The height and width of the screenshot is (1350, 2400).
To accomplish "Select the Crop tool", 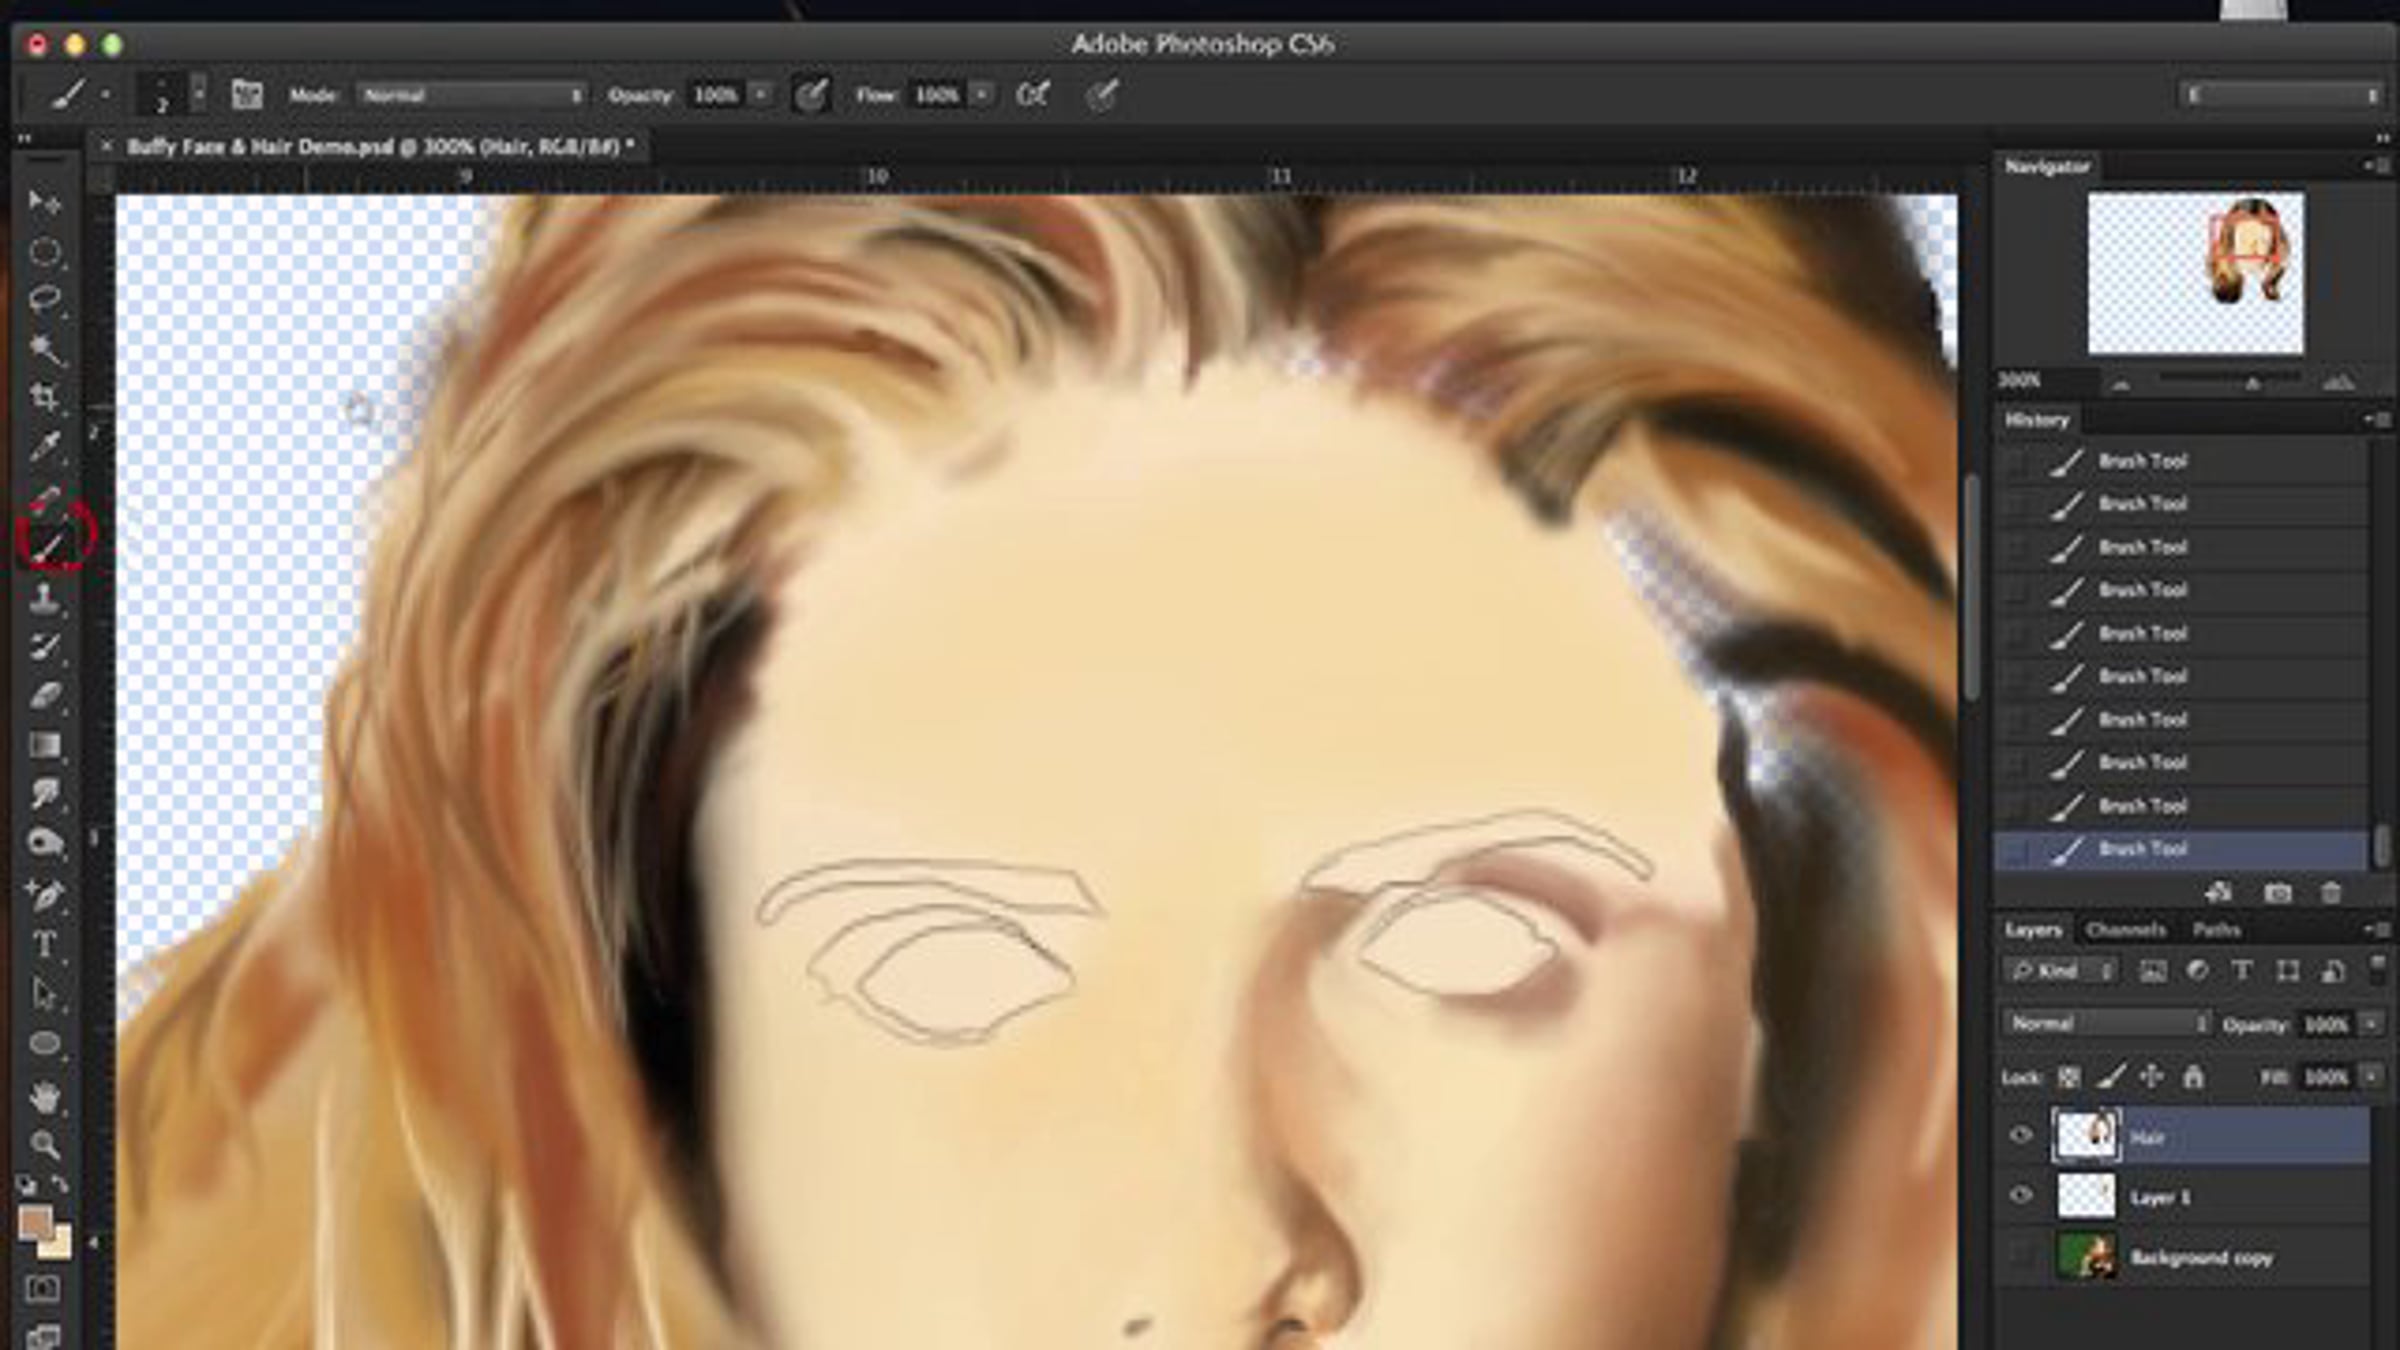I will [x=44, y=397].
